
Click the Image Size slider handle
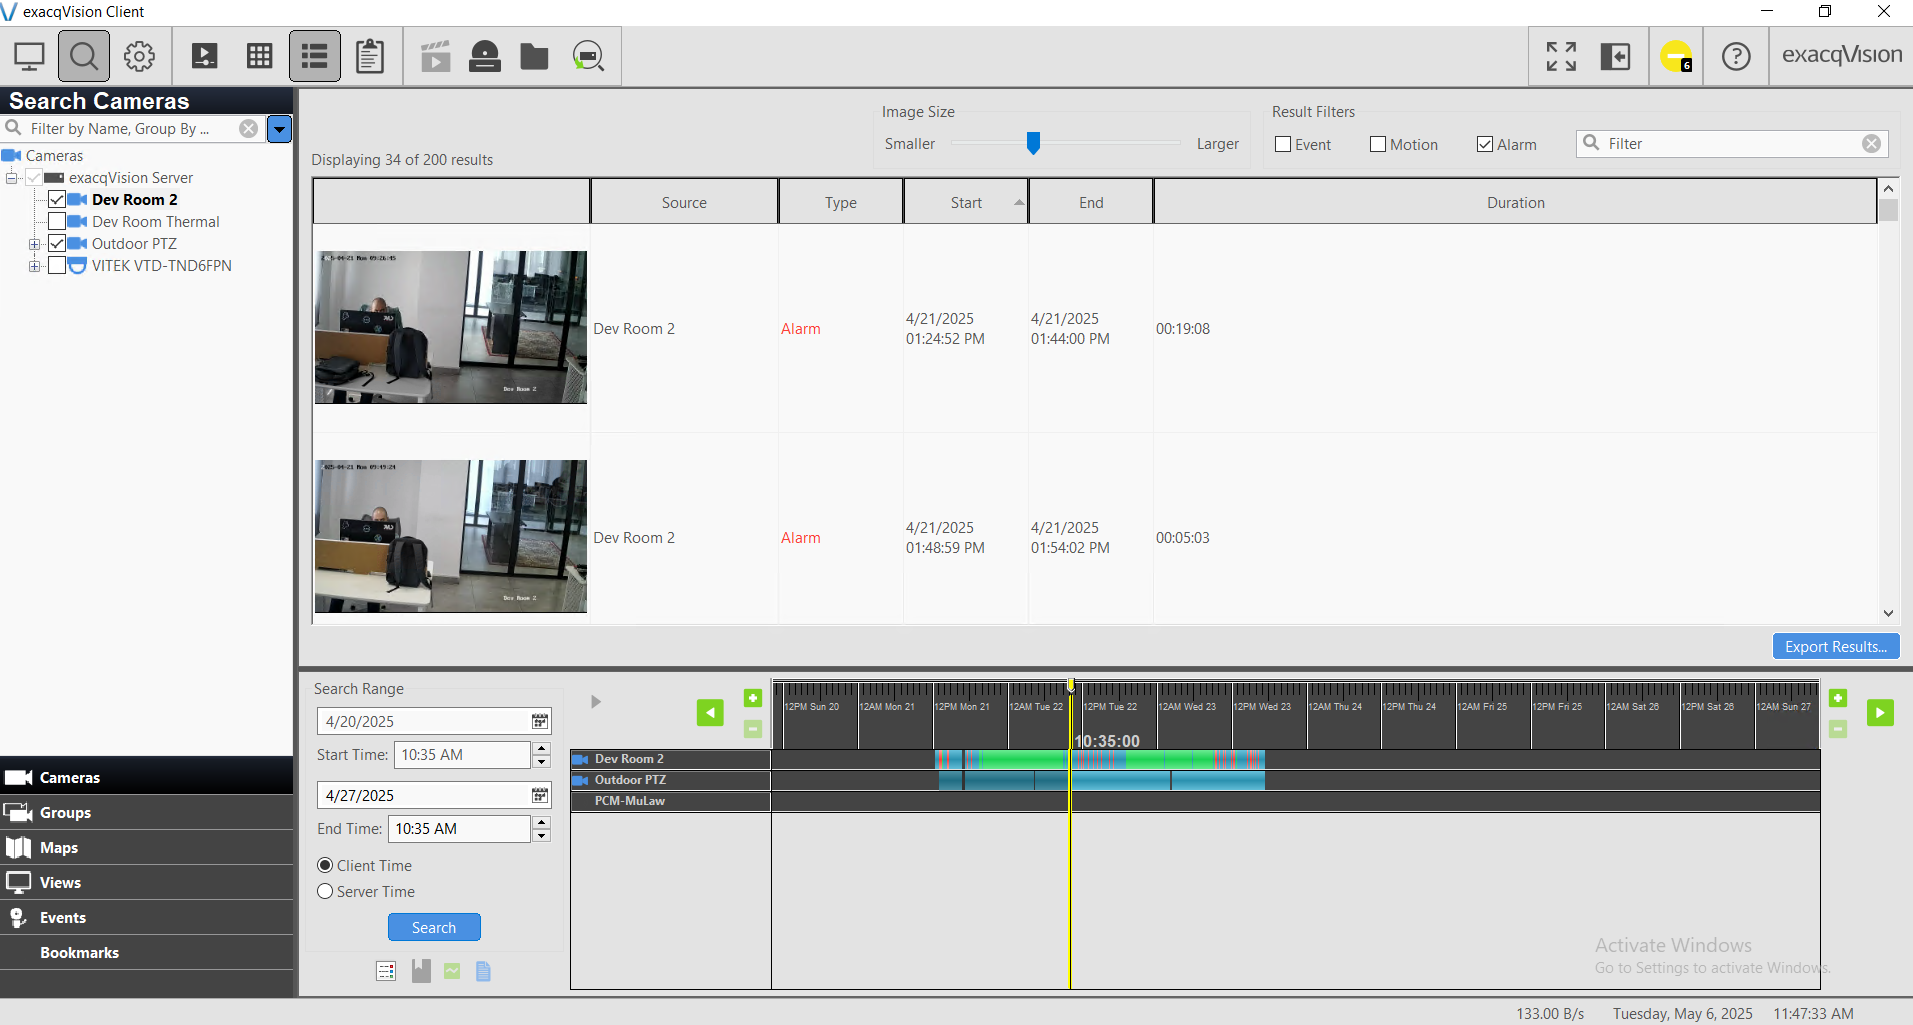click(1033, 143)
